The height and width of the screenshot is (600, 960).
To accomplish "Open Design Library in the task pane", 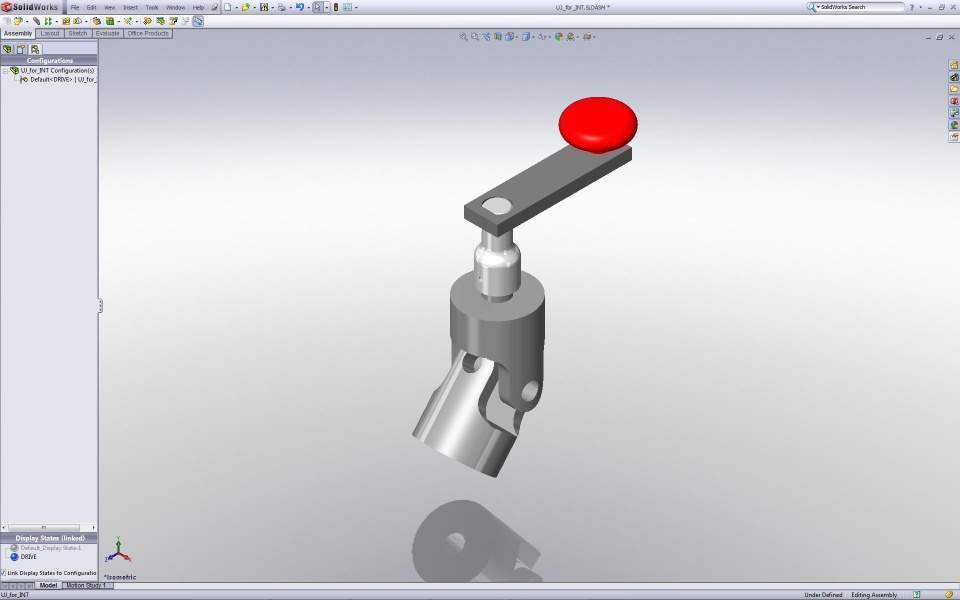I will [954, 77].
